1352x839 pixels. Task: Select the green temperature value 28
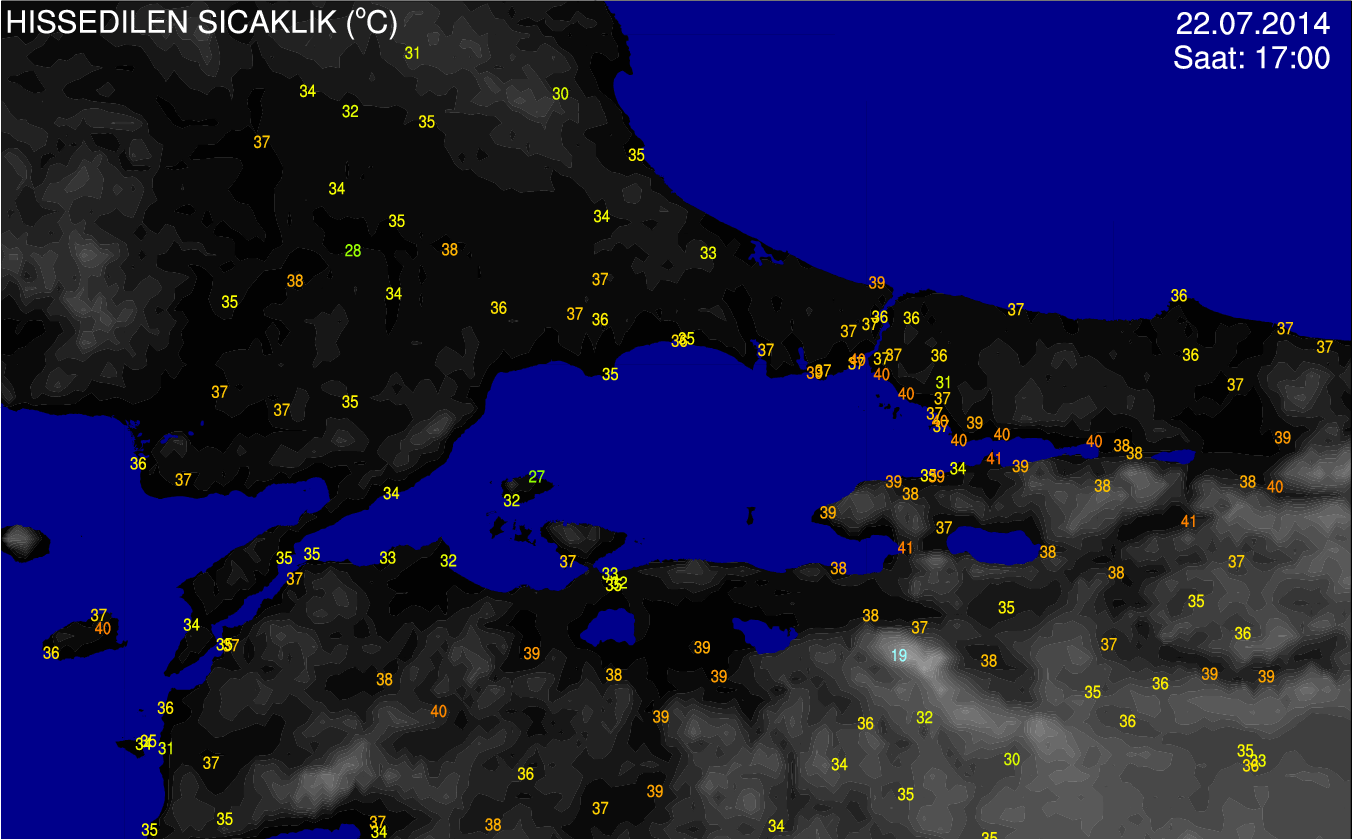point(353,251)
